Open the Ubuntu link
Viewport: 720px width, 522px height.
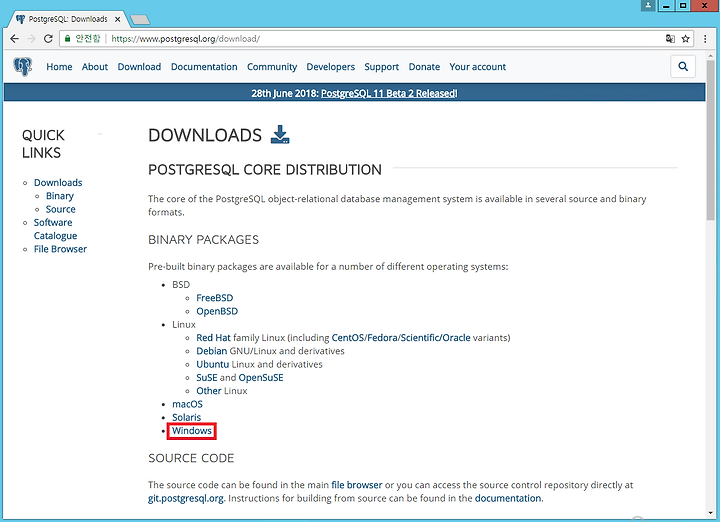pos(213,365)
